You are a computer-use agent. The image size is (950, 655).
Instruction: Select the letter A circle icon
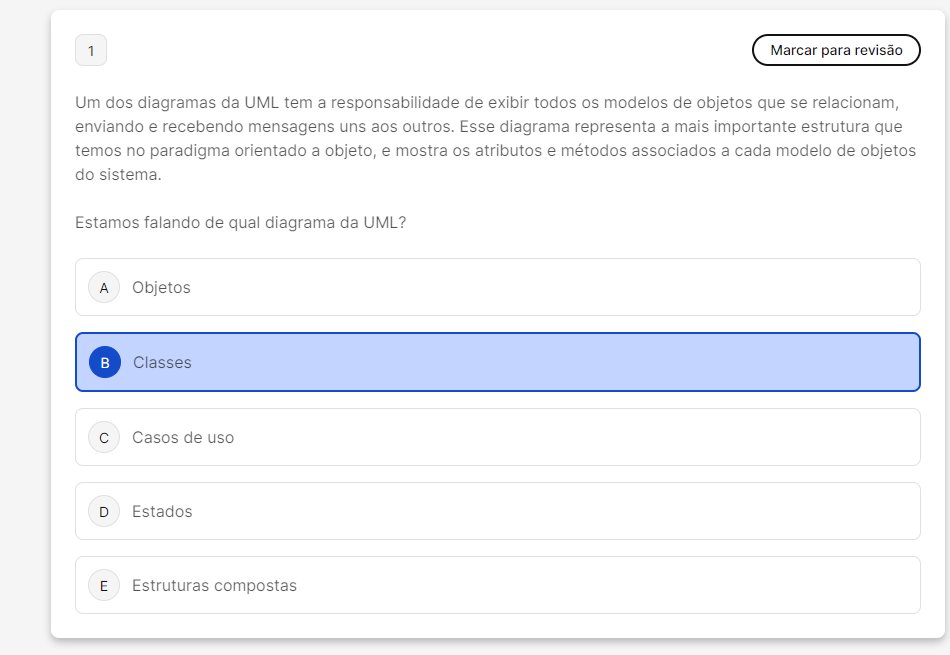tap(104, 288)
